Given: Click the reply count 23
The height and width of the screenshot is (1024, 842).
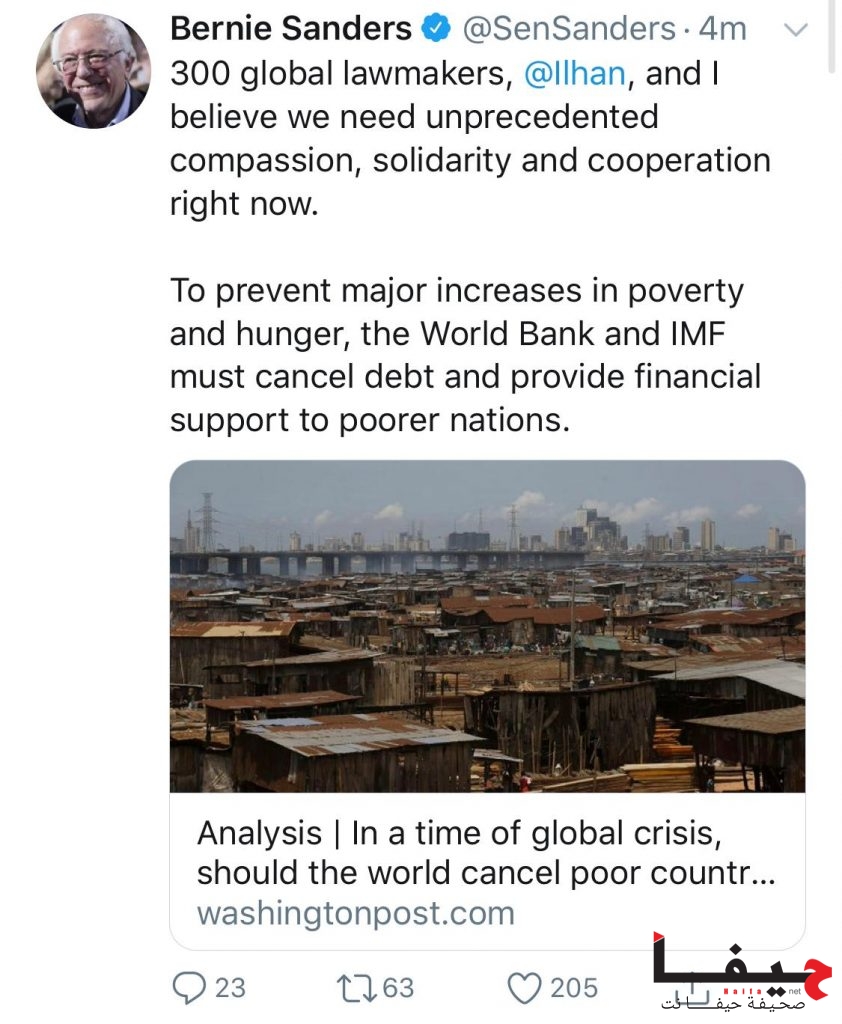Looking at the screenshot, I should click(230, 987).
